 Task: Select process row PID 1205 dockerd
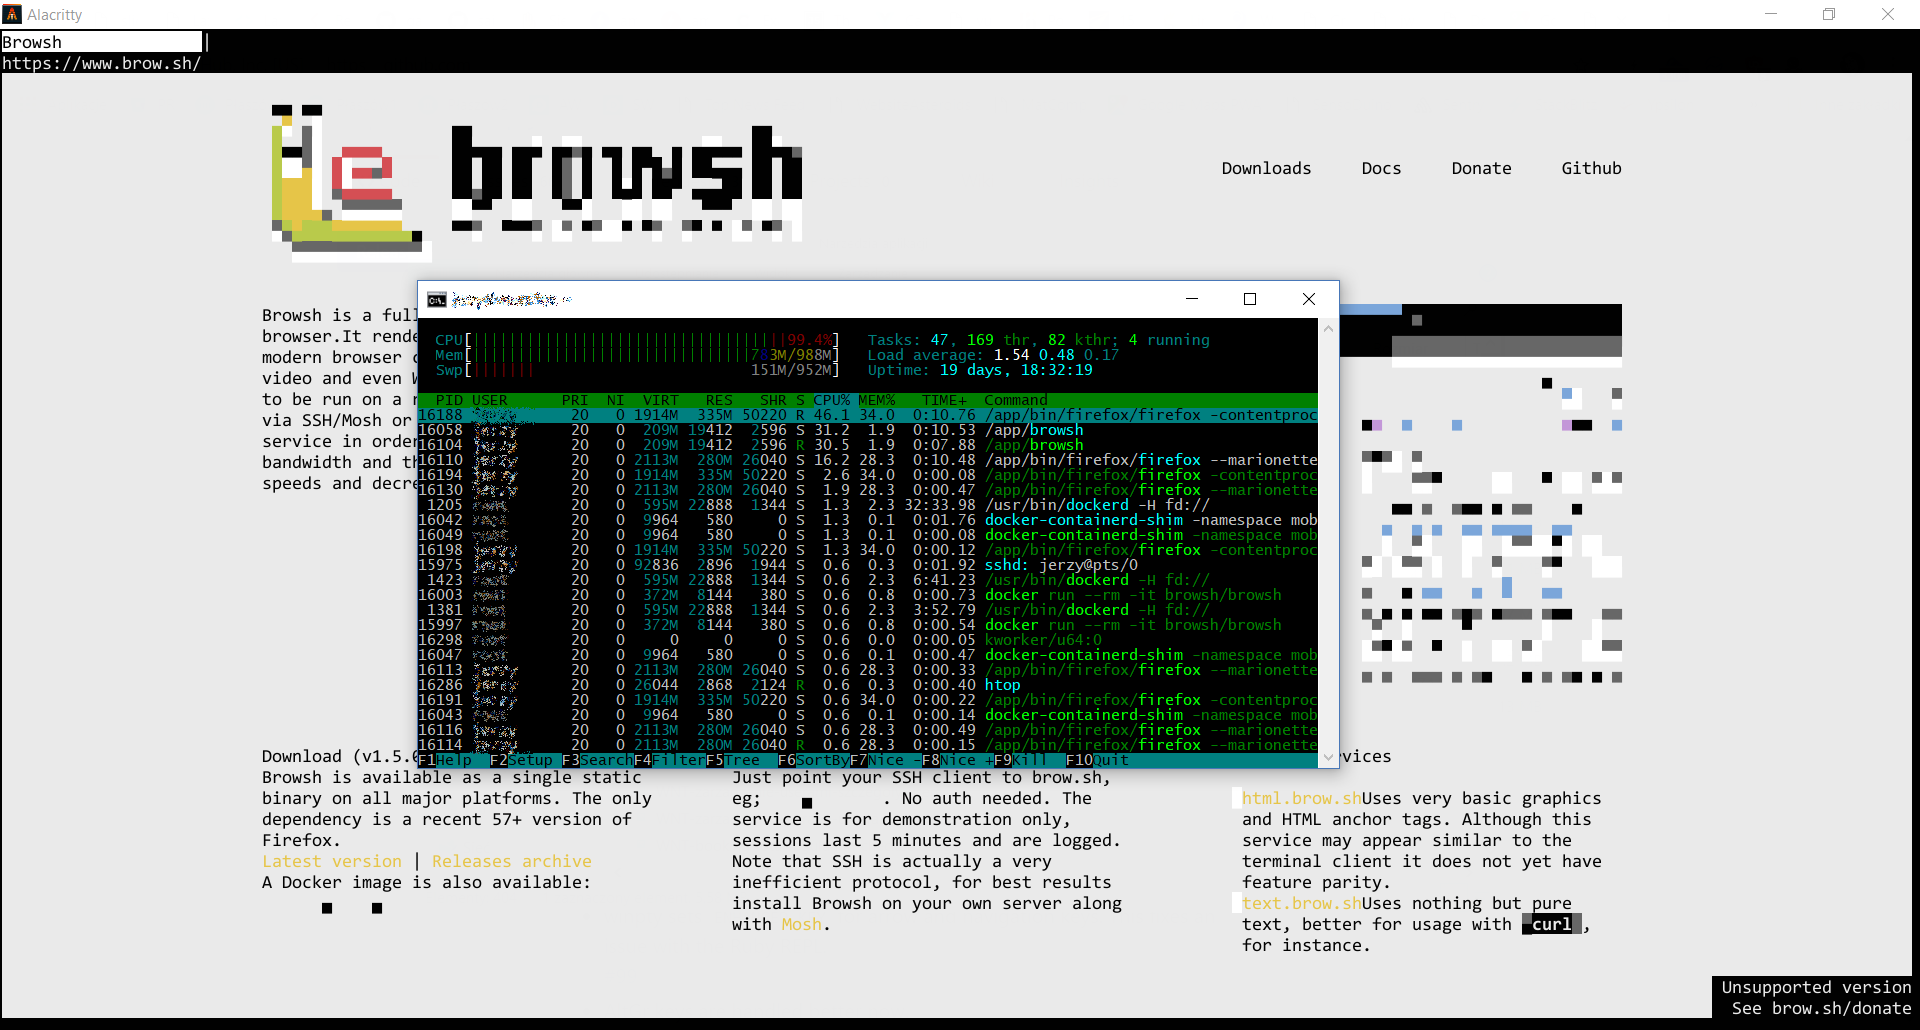868,505
